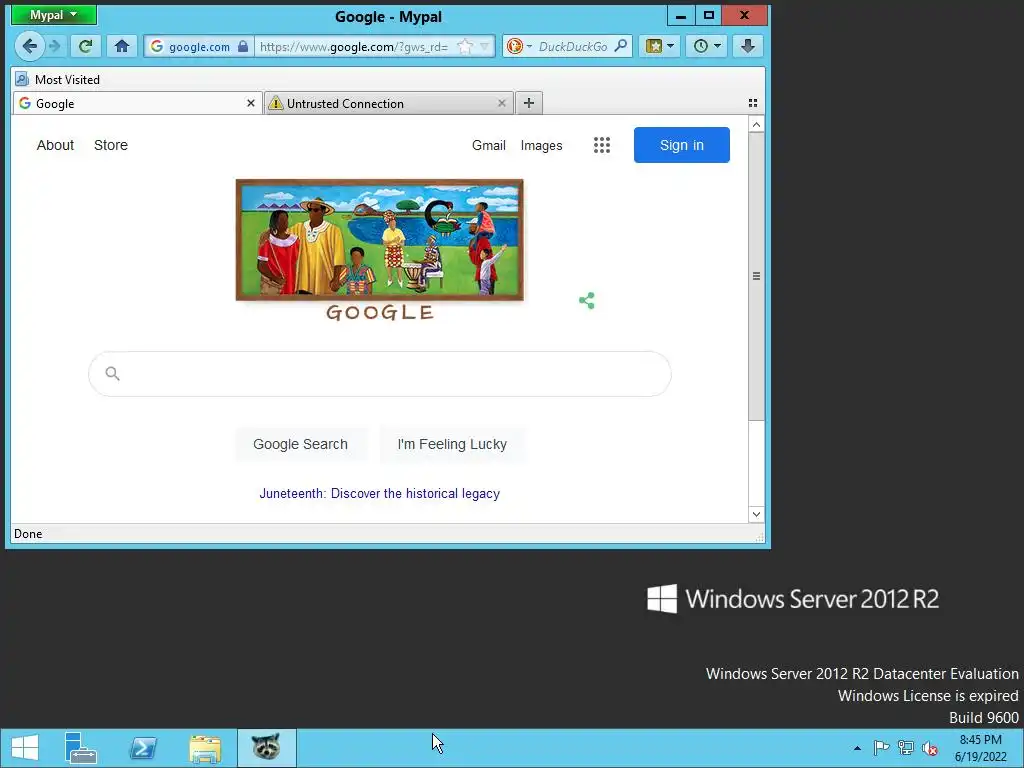Click the address bar URL text
The width and height of the screenshot is (1024, 768).
point(354,46)
